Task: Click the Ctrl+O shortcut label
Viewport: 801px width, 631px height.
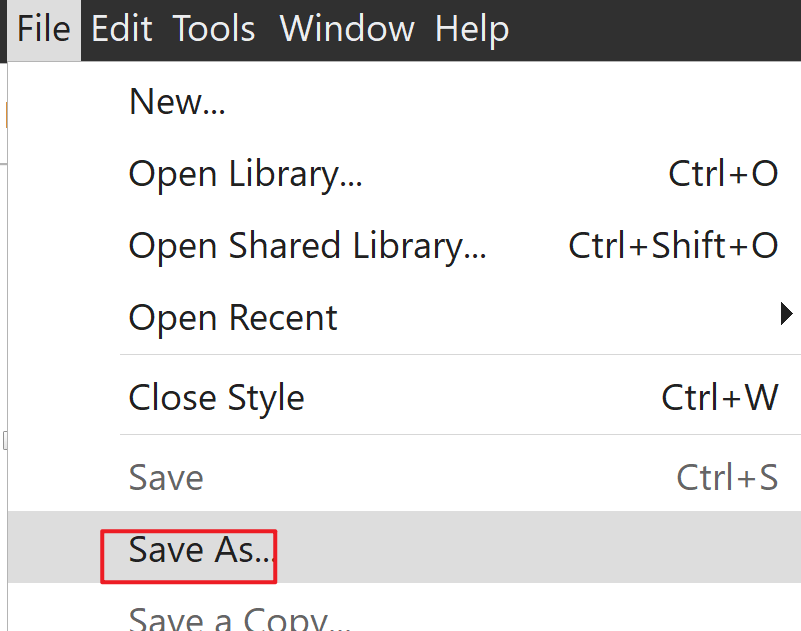Action: [723, 174]
